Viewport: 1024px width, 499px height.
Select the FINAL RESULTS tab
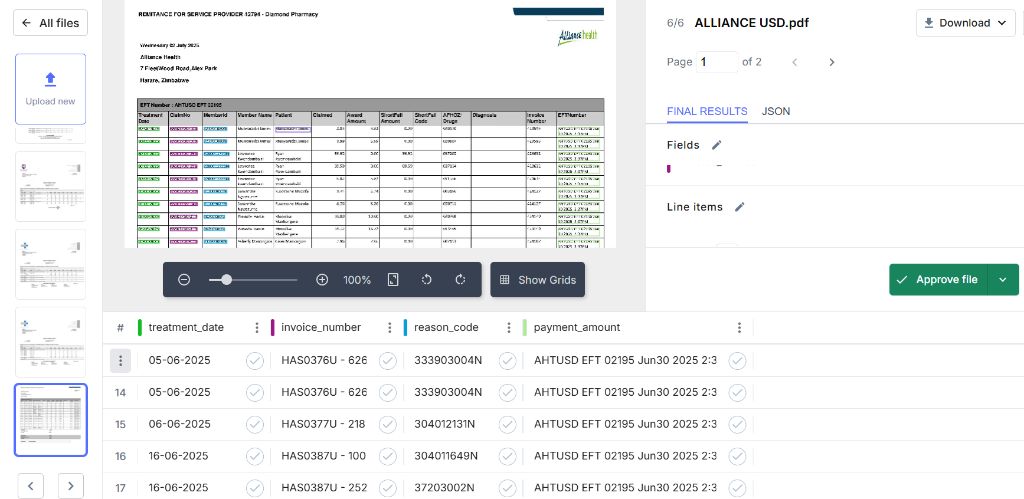point(707,111)
